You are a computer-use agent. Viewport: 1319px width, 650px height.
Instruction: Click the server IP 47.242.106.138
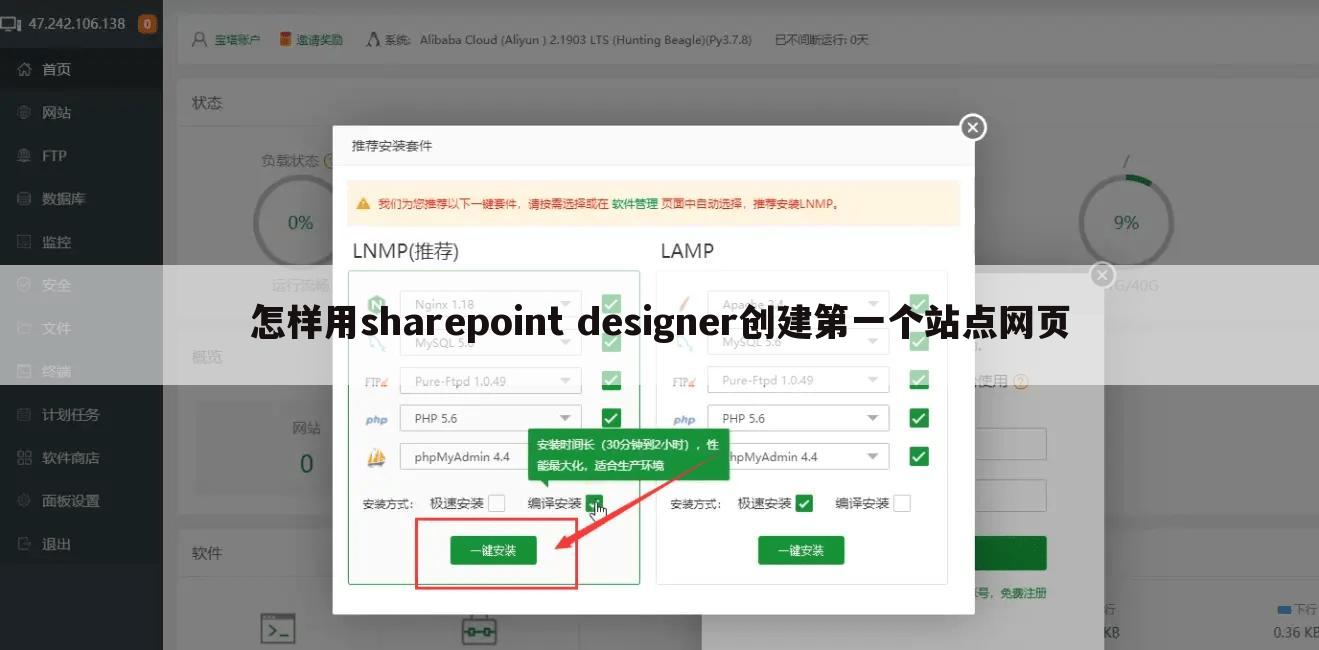point(77,24)
